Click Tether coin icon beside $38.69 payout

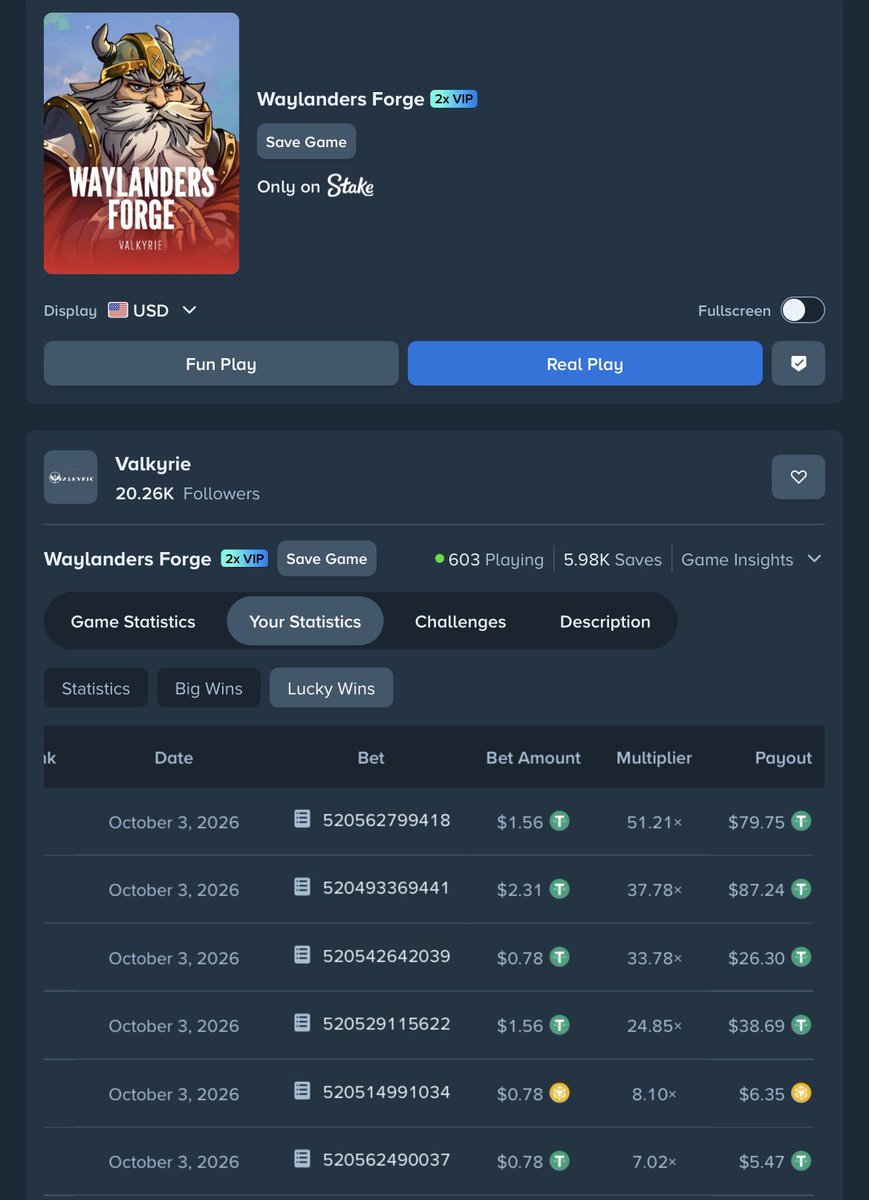point(801,1025)
